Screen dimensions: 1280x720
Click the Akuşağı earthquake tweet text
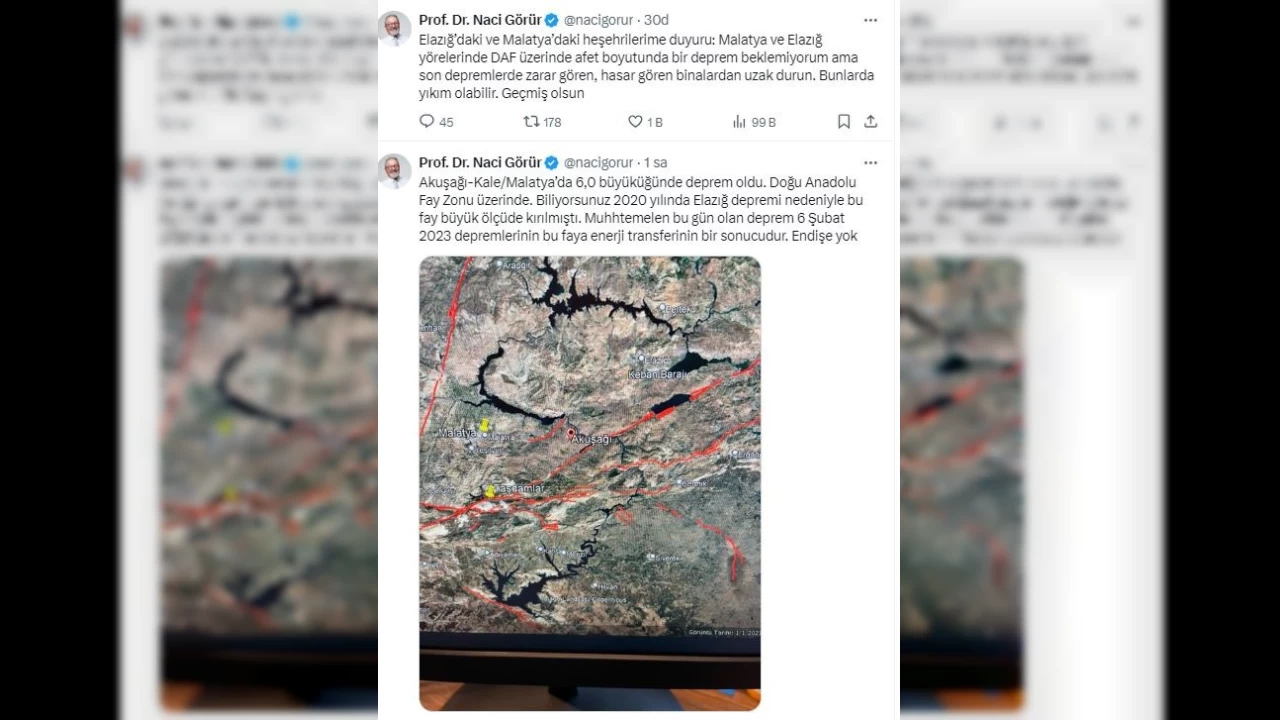pos(640,209)
